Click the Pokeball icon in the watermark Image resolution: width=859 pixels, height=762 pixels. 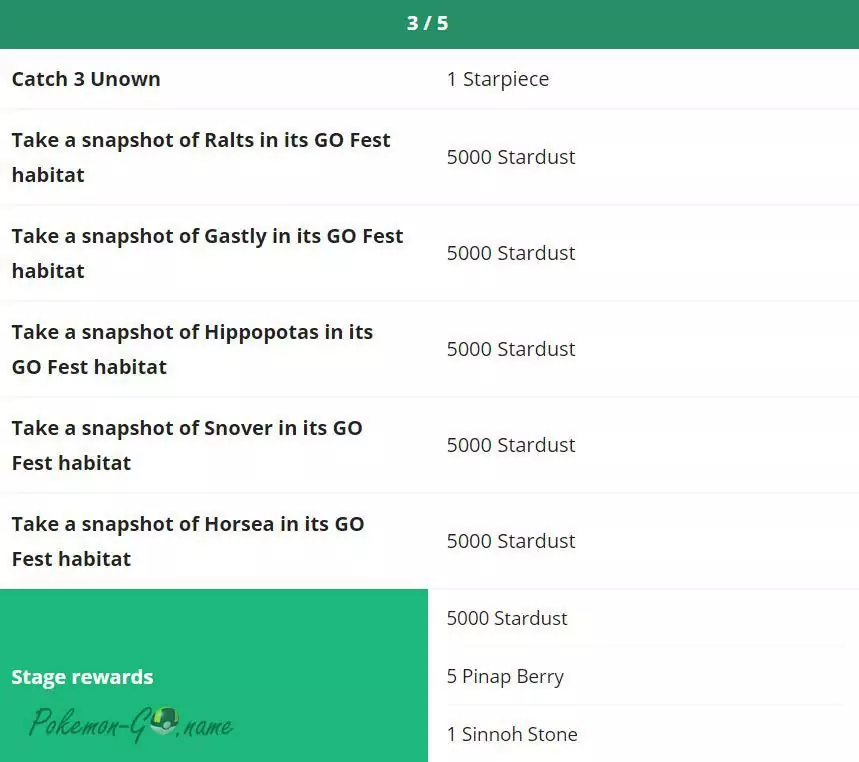166,720
